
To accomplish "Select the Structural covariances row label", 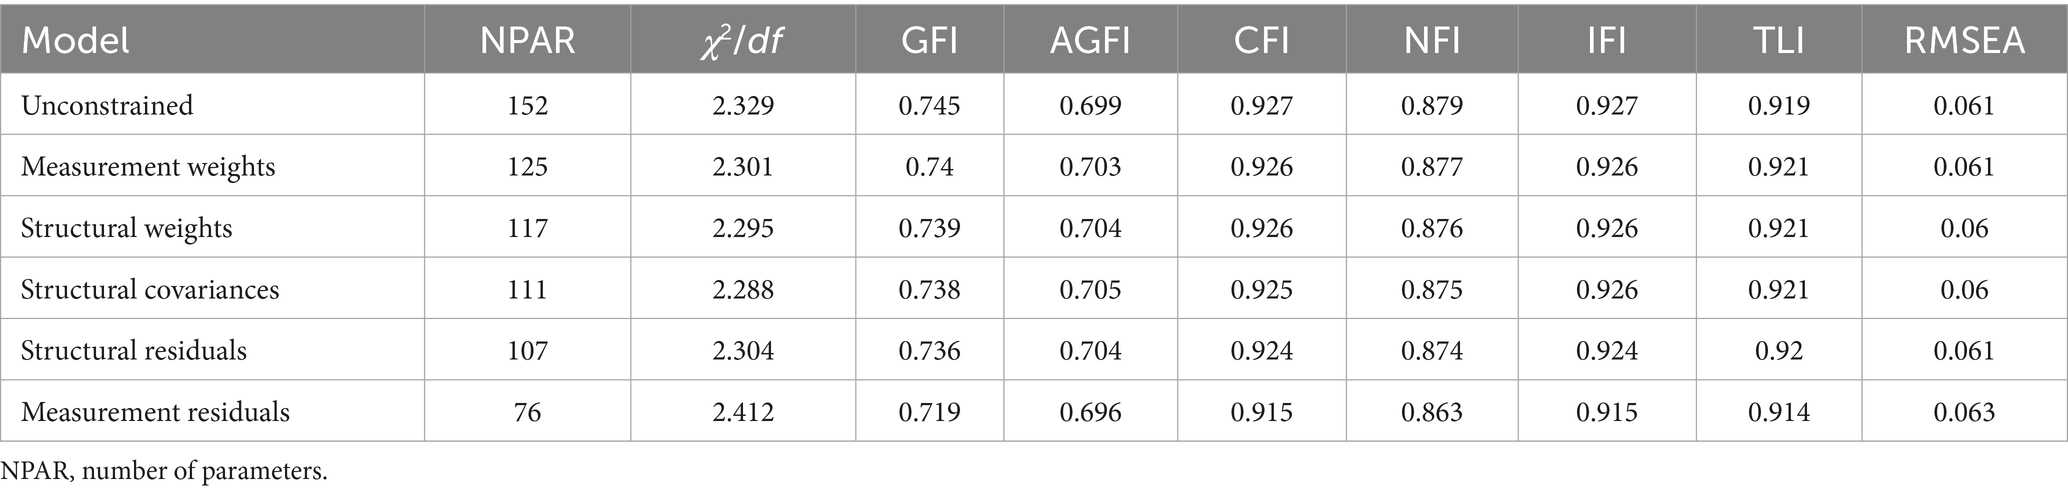I will (x=150, y=289).
